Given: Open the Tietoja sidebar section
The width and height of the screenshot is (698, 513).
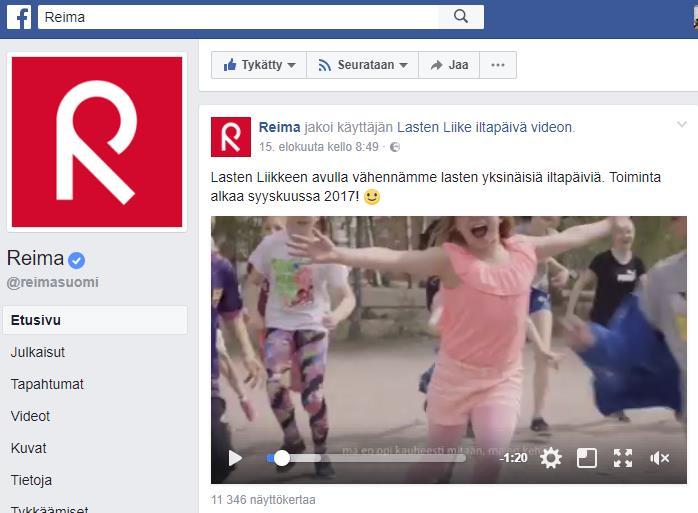Looking at the screenshot, I should pos(31,480).
